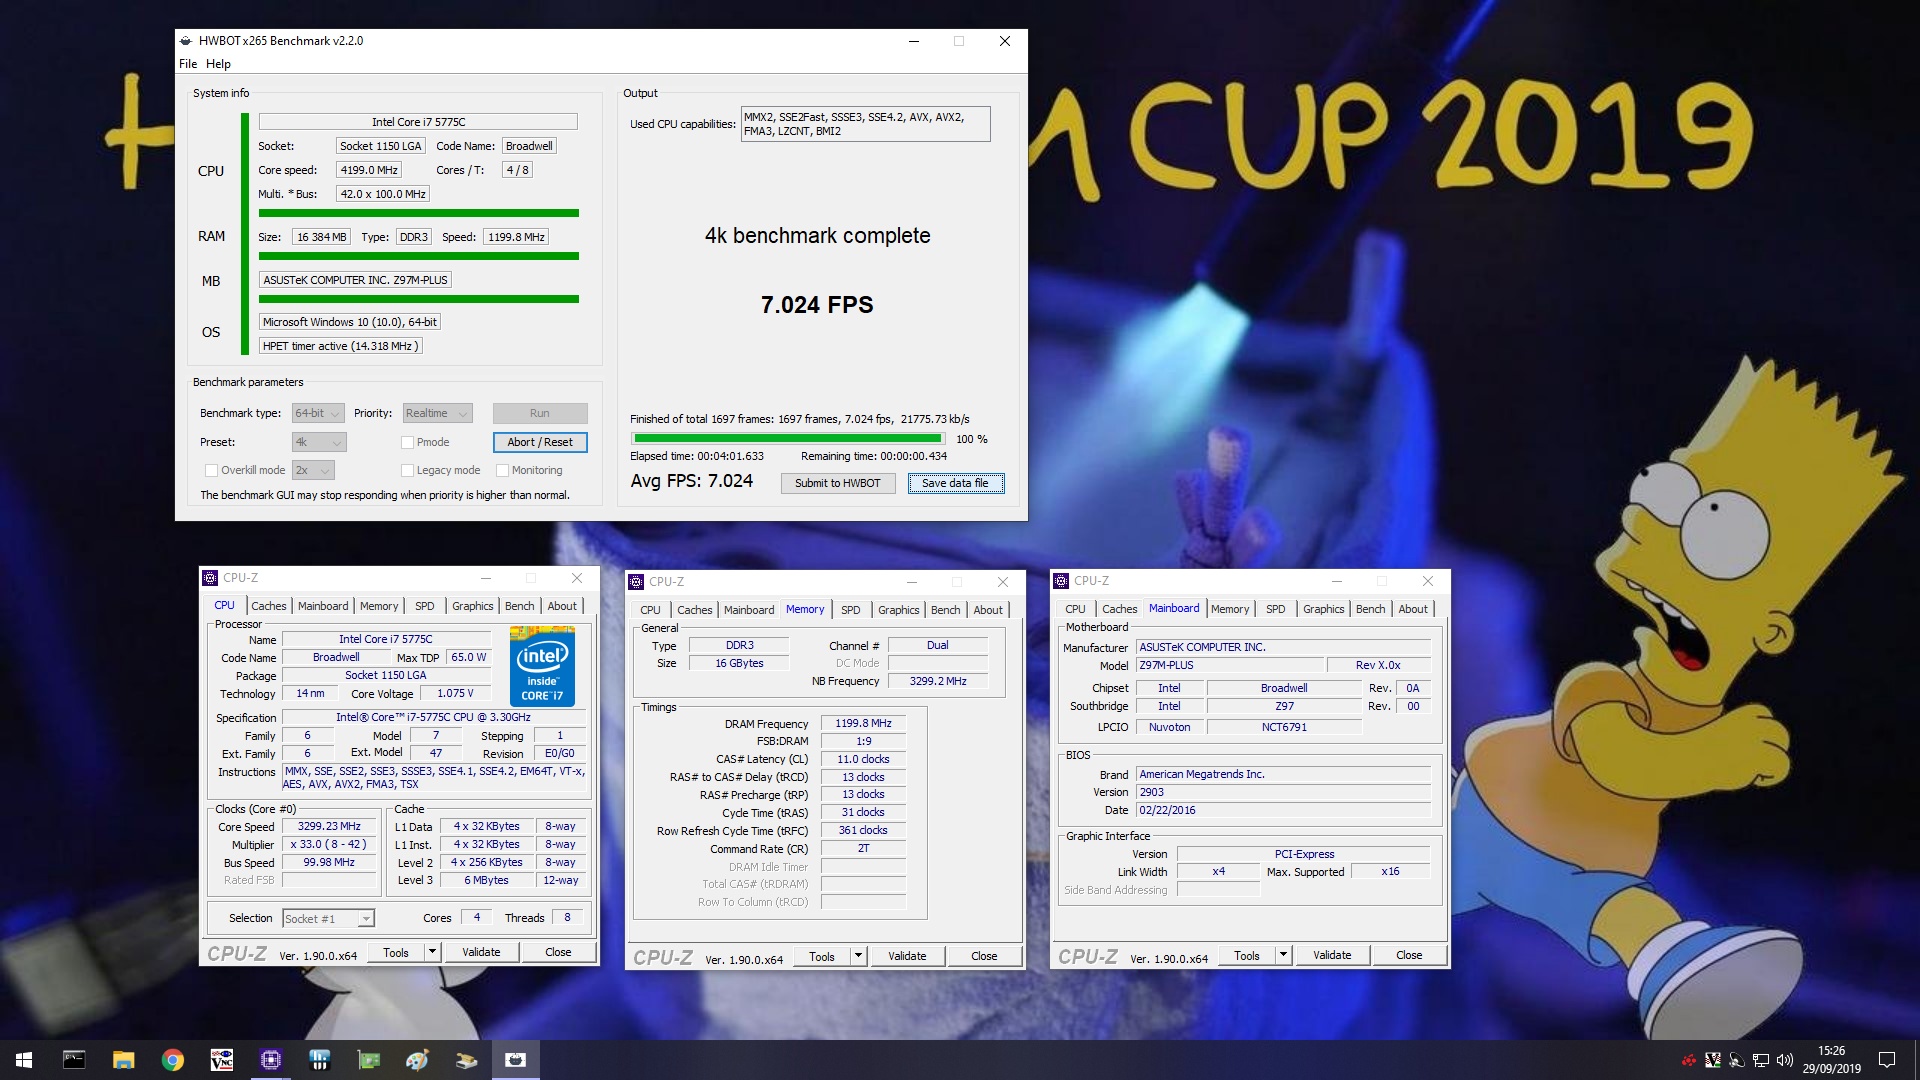This screenshot has width=1920, height=1080.
Task: Click the DRAM Frequency 1199.8 MHz value
Action: [x=863, y=723]
